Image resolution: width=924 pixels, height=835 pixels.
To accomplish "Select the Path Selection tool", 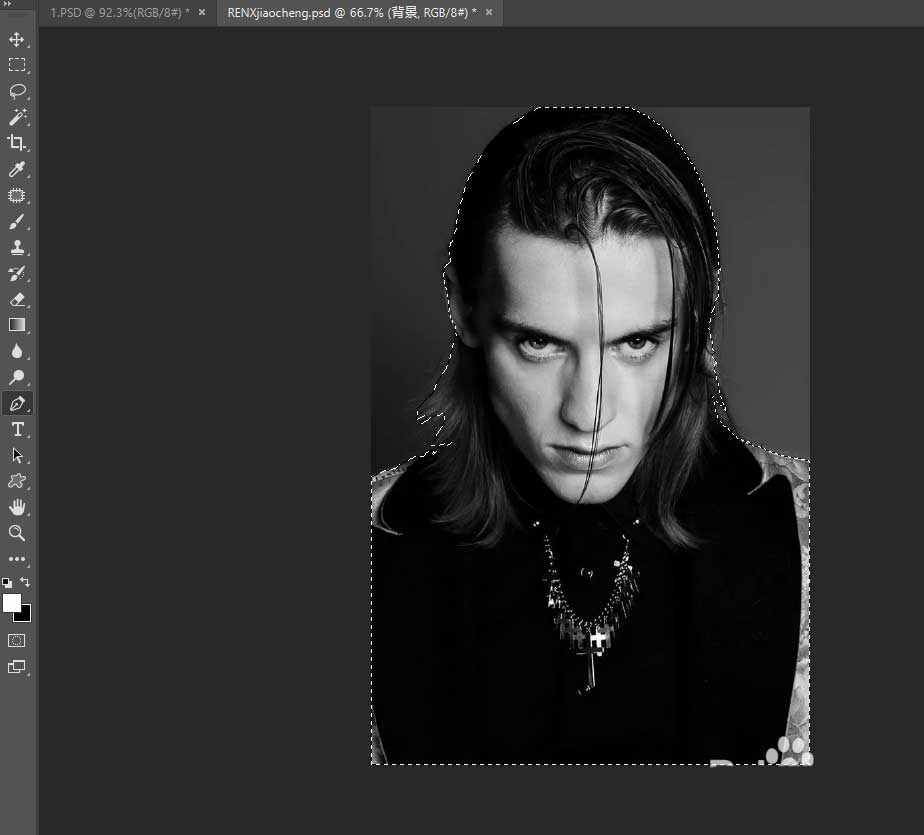I will click(16, 456).
